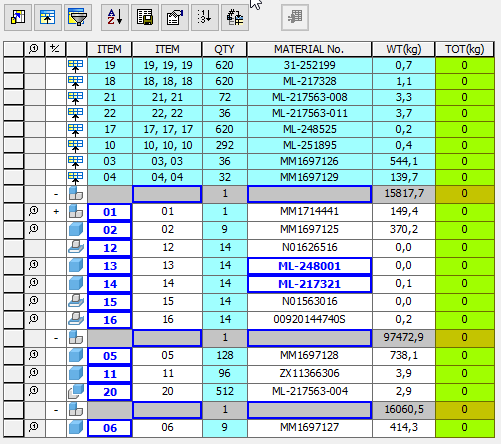Collapse the 97472,9 kg assembly group
501x444 pixels.
[x=56, y=338]
